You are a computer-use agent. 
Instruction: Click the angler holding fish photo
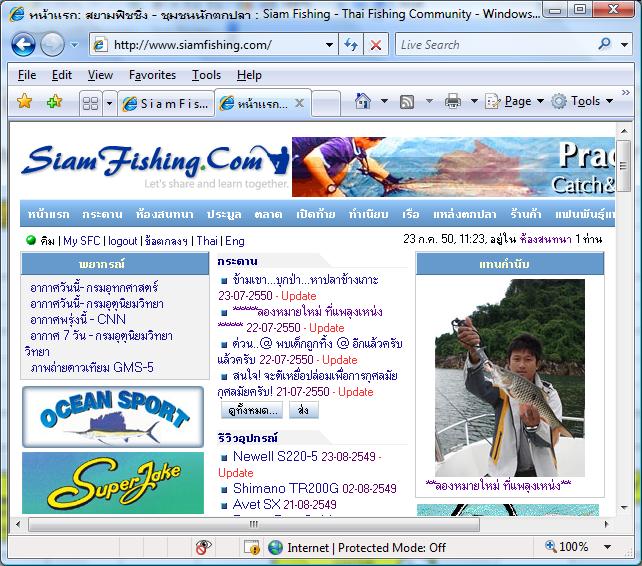pos(509,378)
